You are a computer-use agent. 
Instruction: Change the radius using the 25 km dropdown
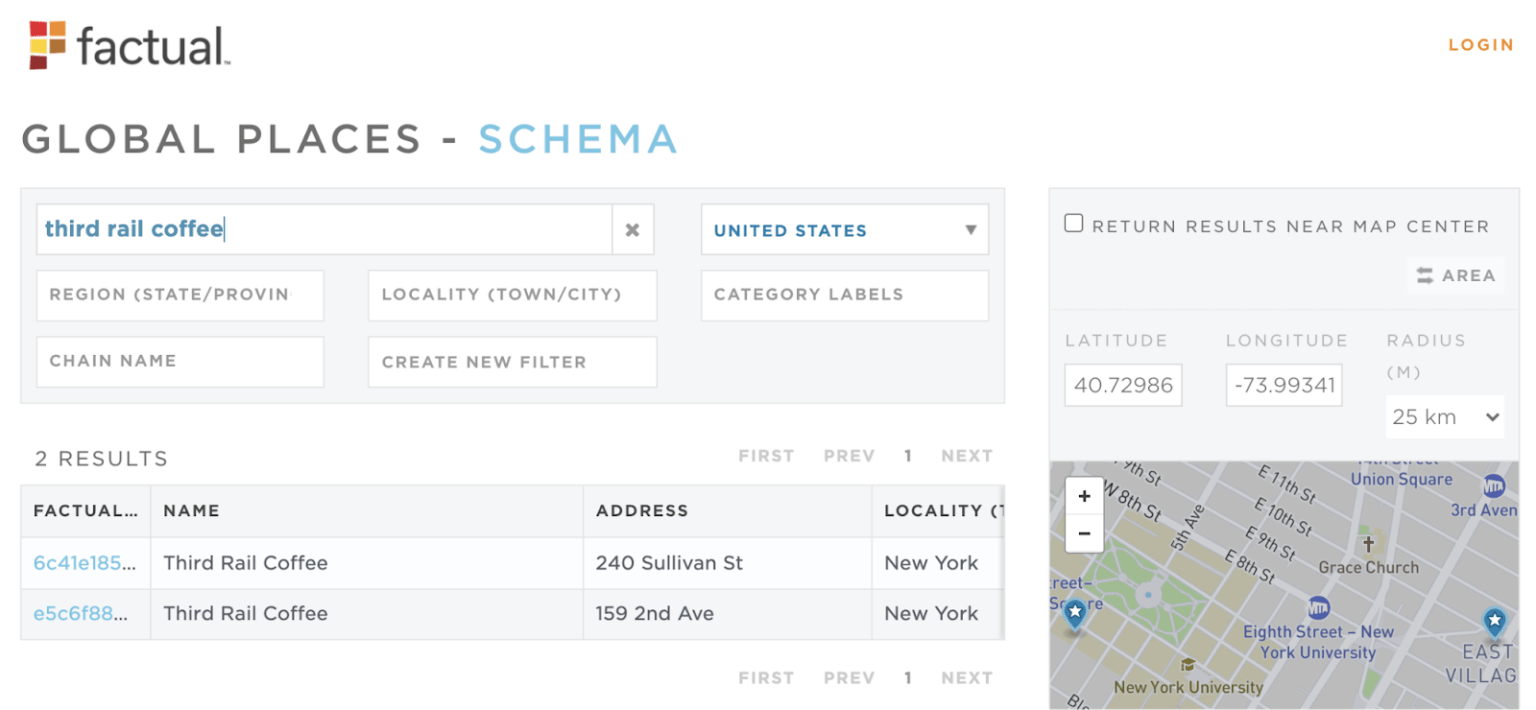[x=1444, y=416]
